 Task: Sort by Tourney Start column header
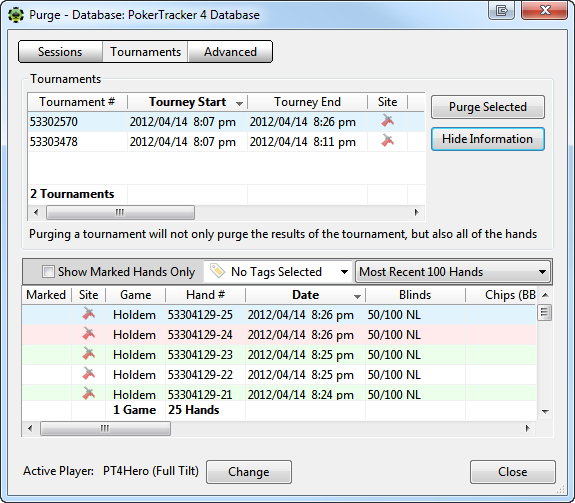[187, 102]
